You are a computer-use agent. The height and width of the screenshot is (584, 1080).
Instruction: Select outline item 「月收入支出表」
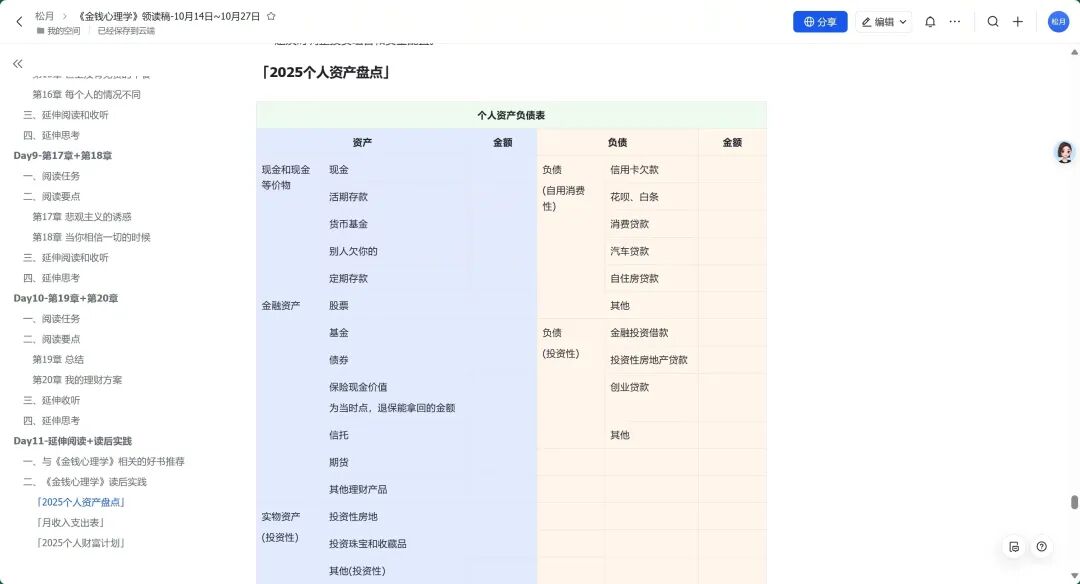coord(70,523)
